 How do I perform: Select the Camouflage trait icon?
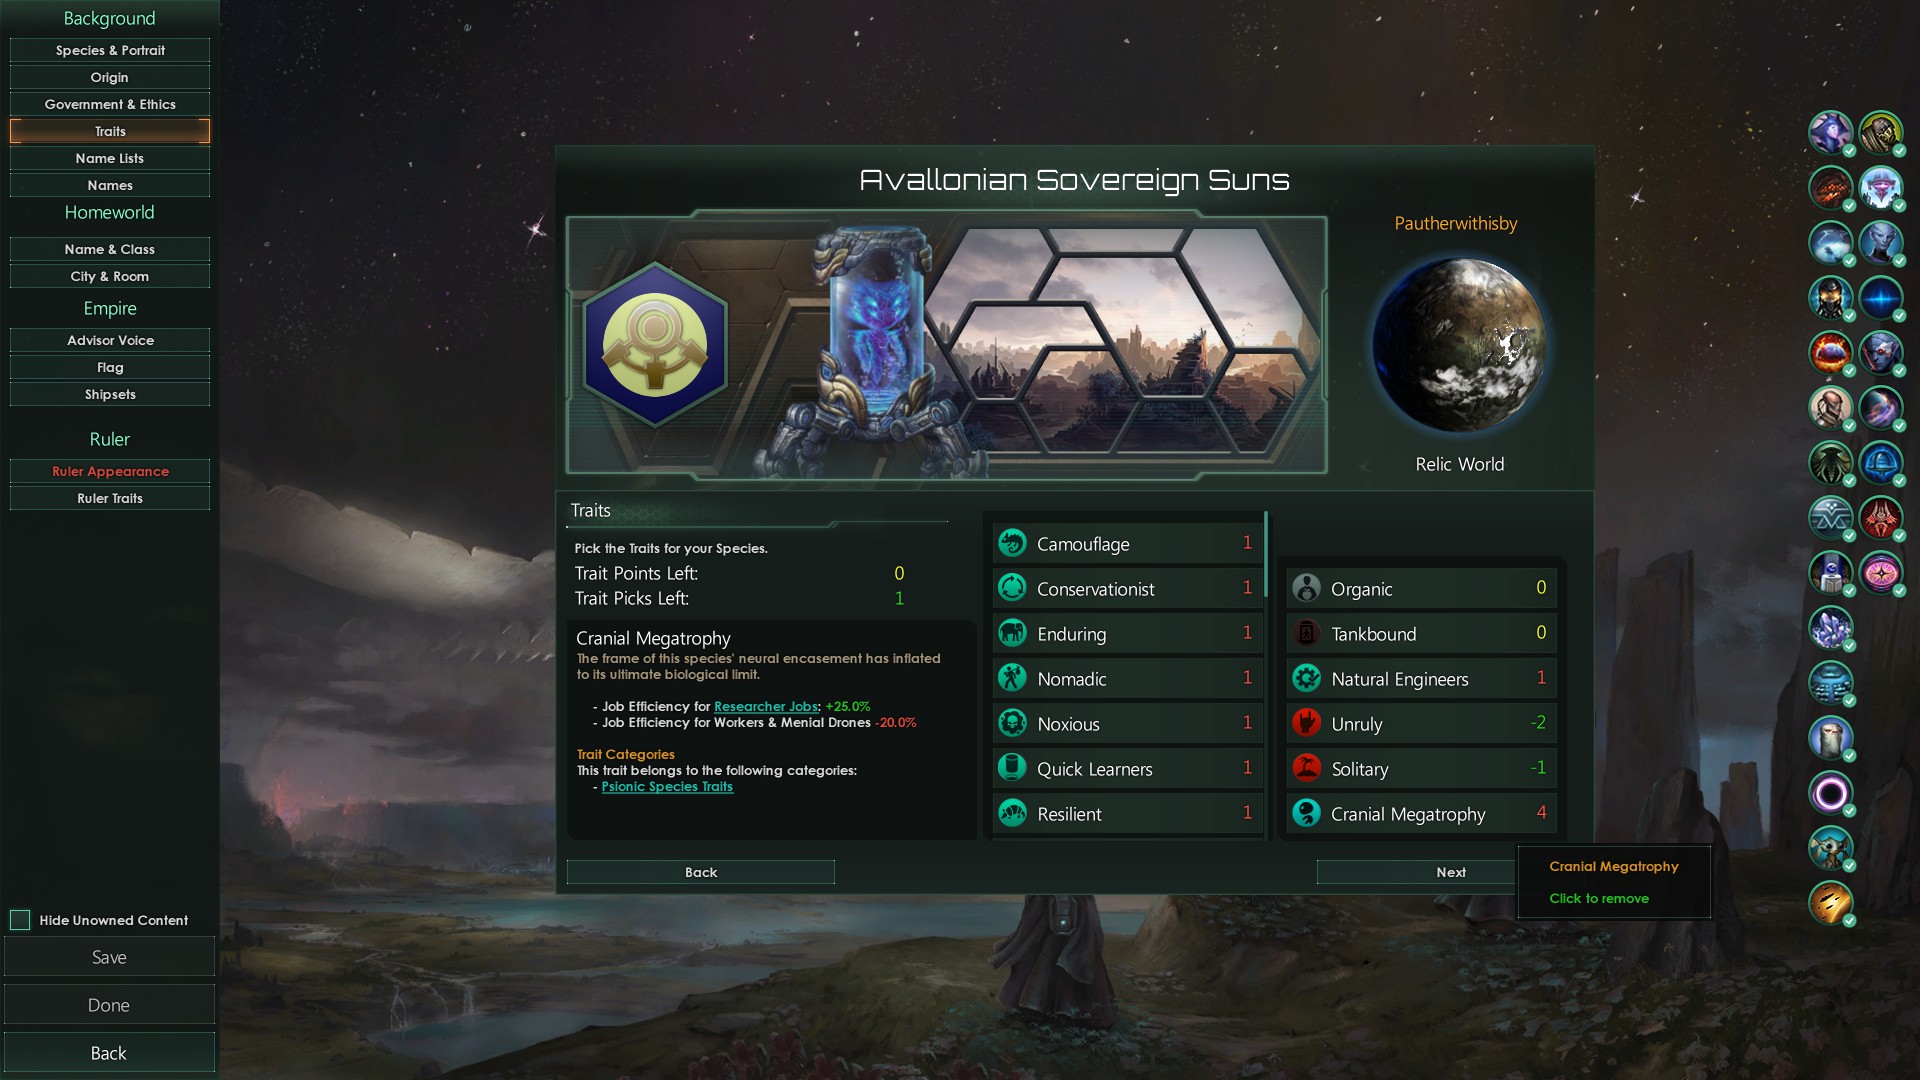[1012, 543]
